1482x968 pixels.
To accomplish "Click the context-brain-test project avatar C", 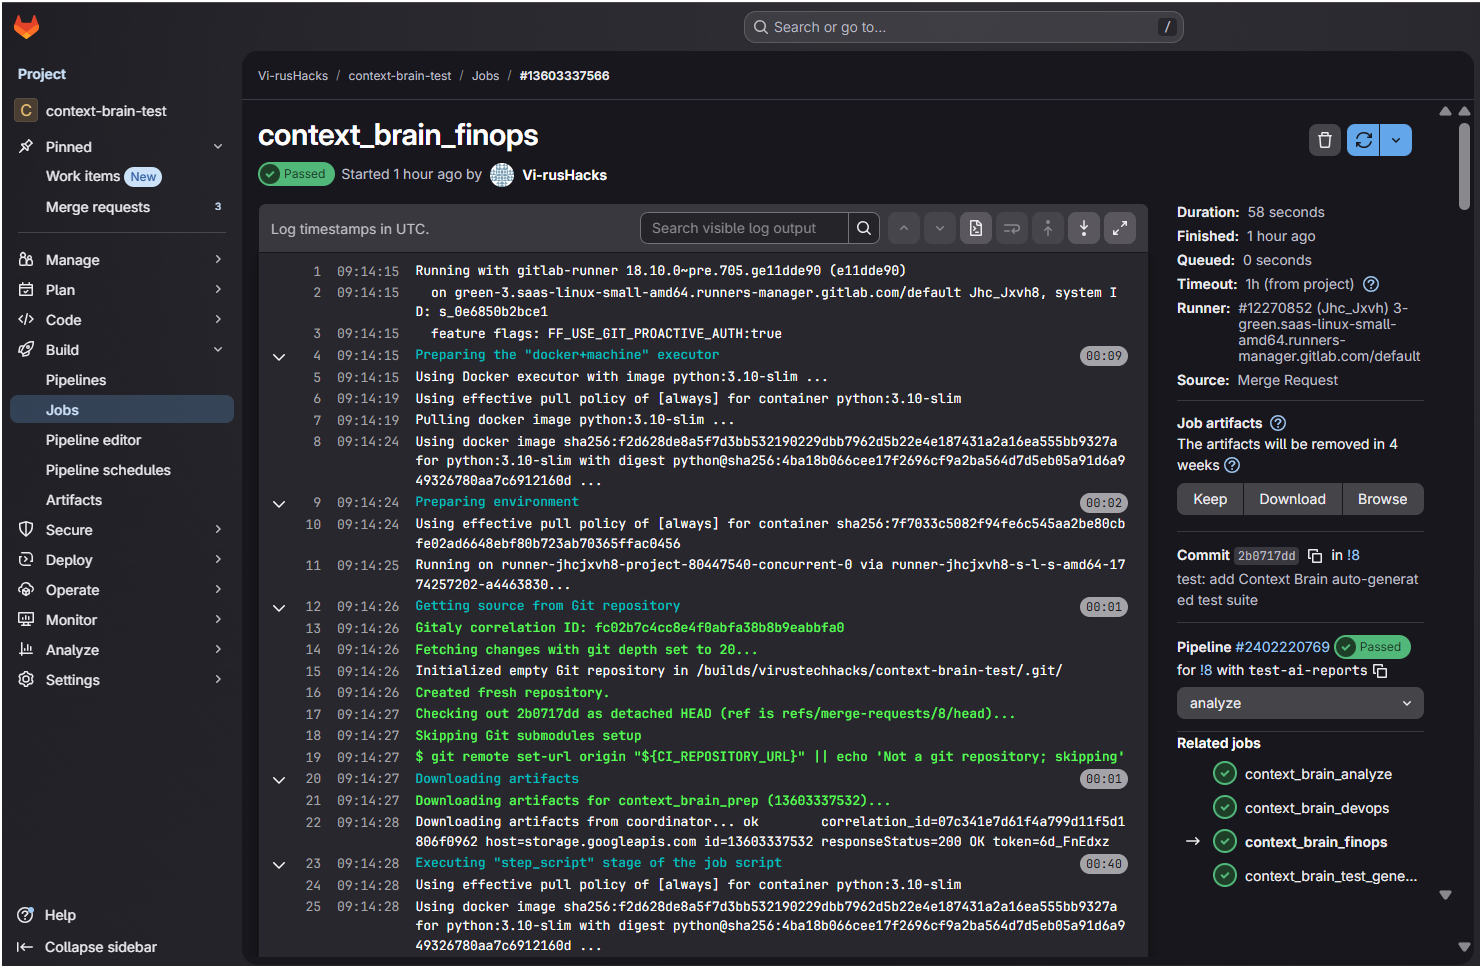I will (x=27, y=111).
